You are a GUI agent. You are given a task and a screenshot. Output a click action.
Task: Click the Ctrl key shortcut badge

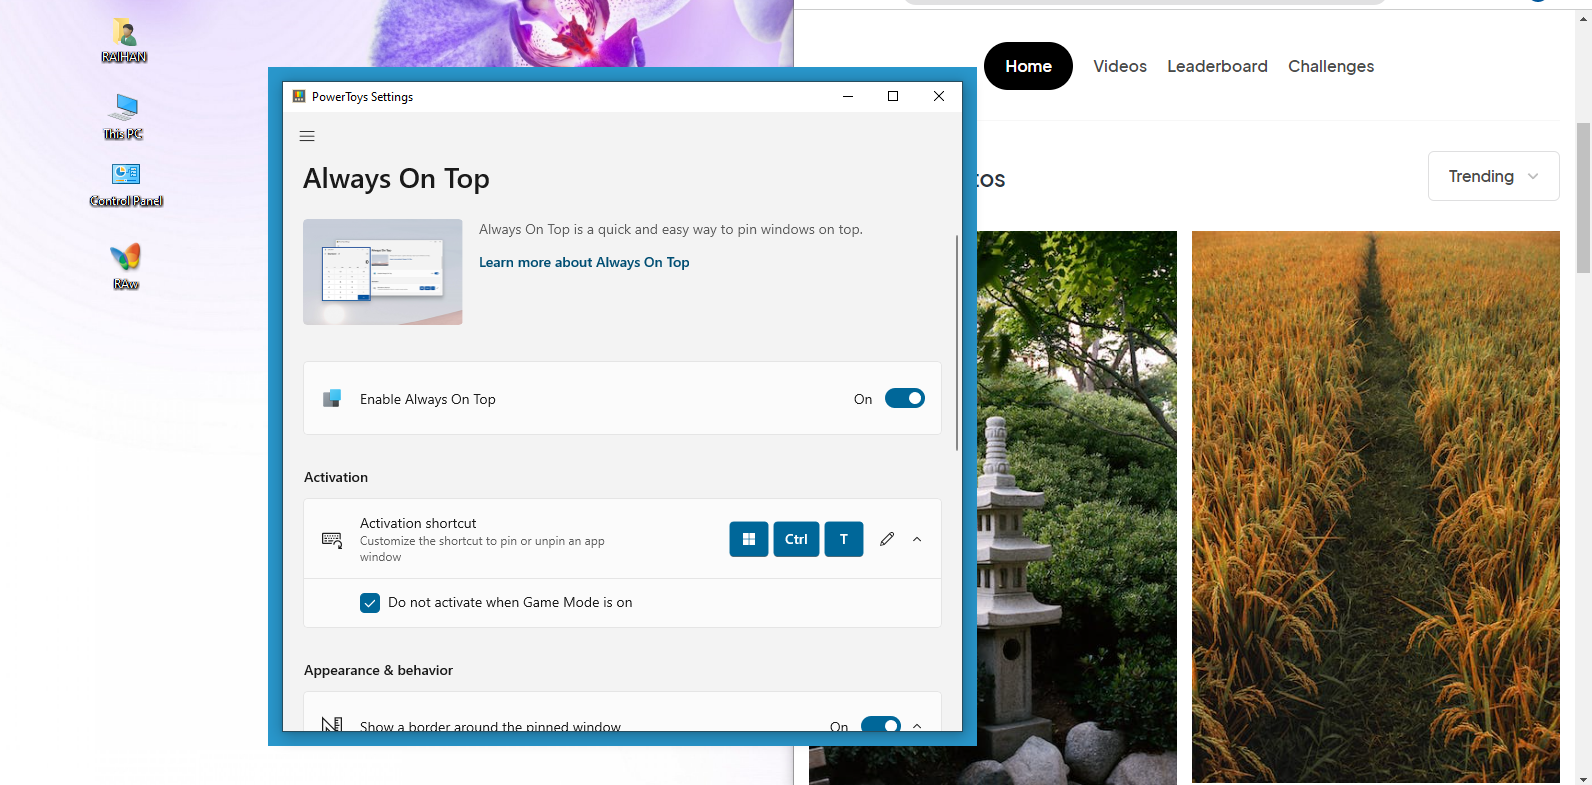pyautogui.click(x=796, y=539)
